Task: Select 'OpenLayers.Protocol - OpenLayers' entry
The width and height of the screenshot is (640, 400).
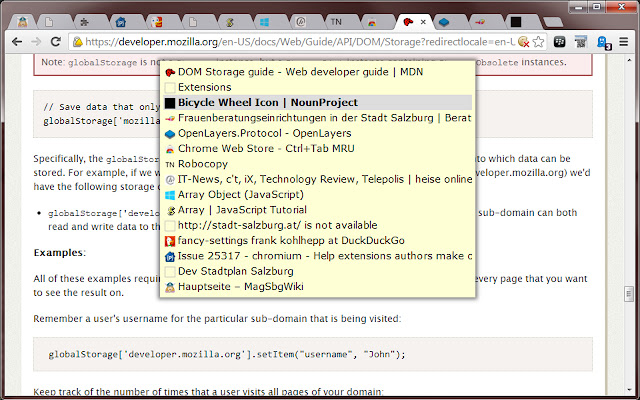Action: [x=318, y=133]
